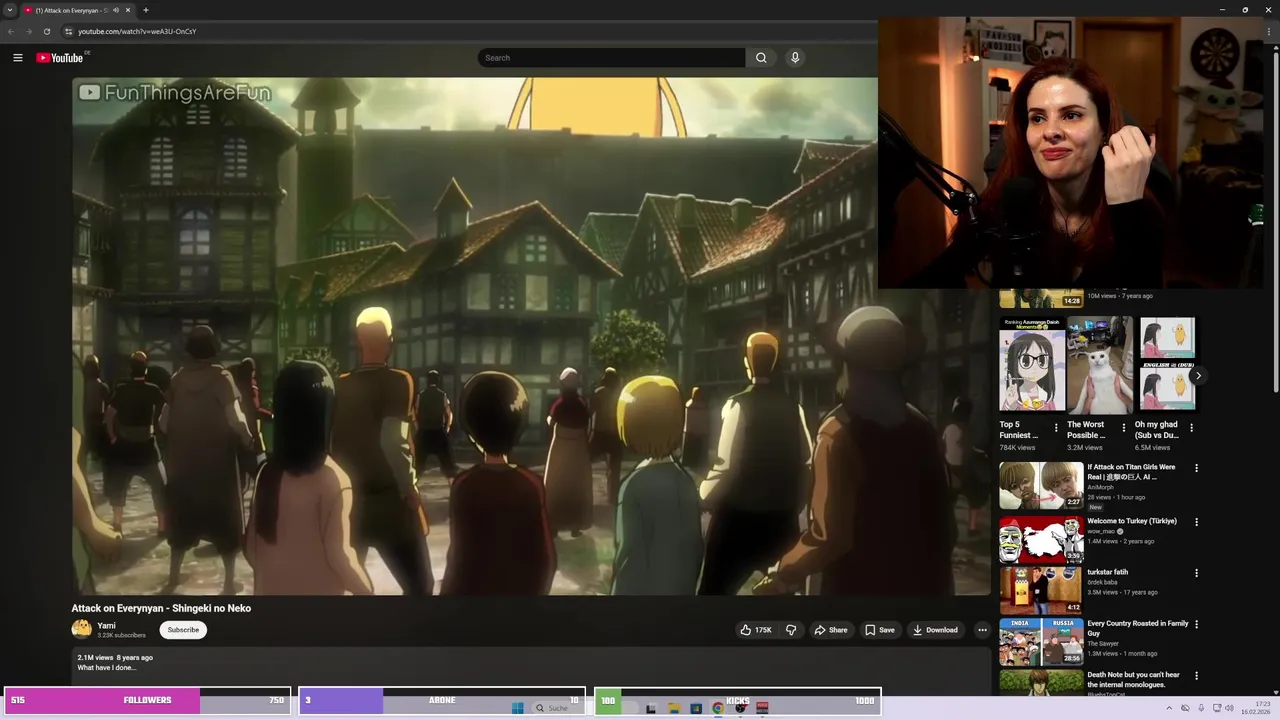The height and width of the screenshot is (720, 1280).
Task: Subscribe to the Yami channel
Action: pos(183,630)
